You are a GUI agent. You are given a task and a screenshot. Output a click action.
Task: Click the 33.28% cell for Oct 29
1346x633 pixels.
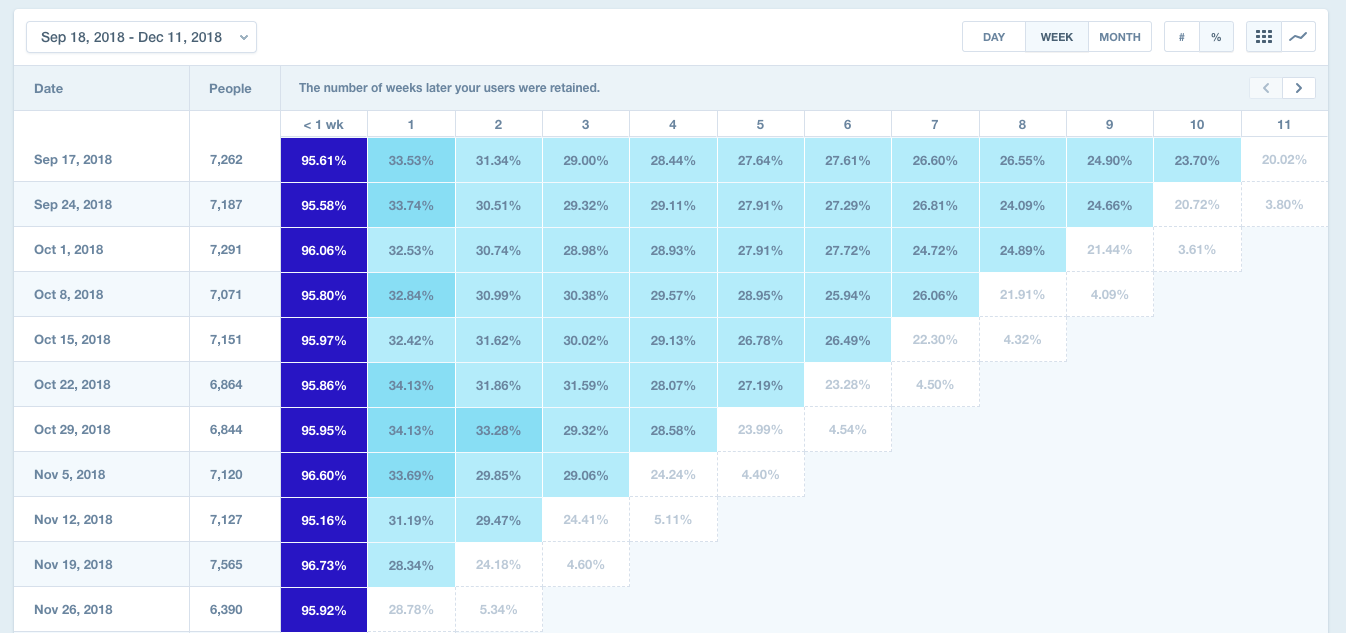coord(498,429)
